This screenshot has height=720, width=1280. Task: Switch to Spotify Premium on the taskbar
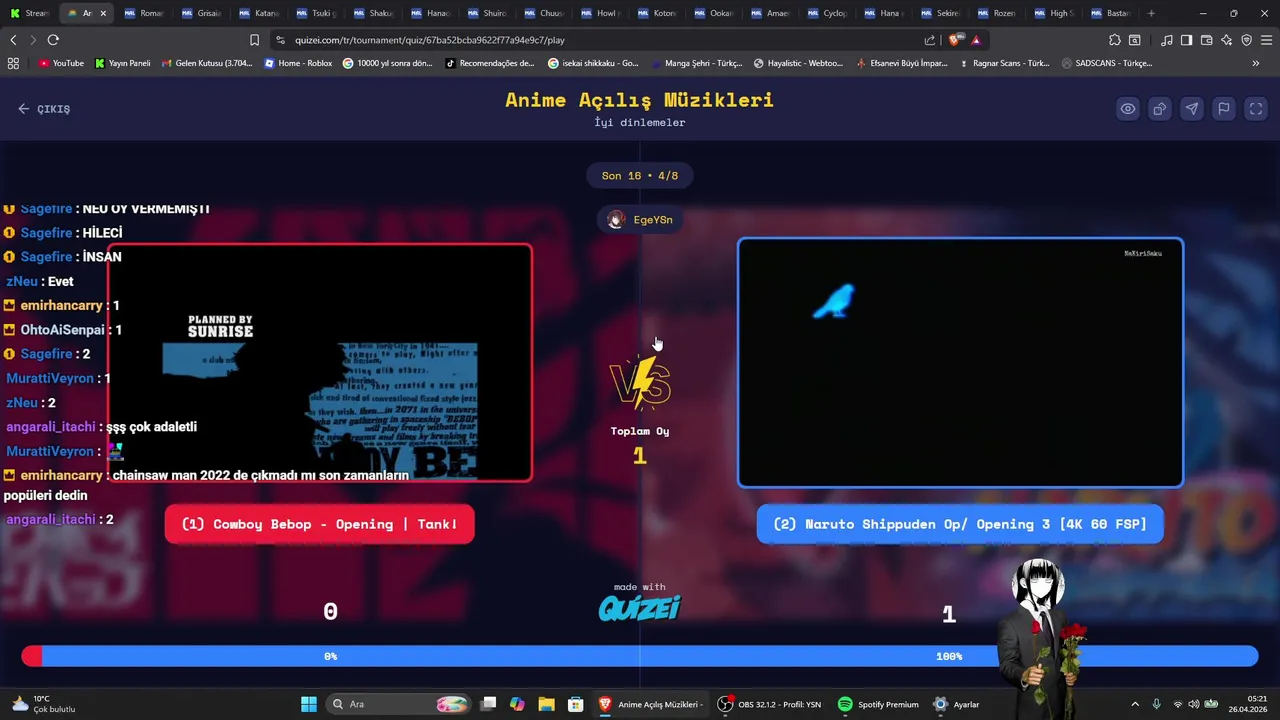878,704
